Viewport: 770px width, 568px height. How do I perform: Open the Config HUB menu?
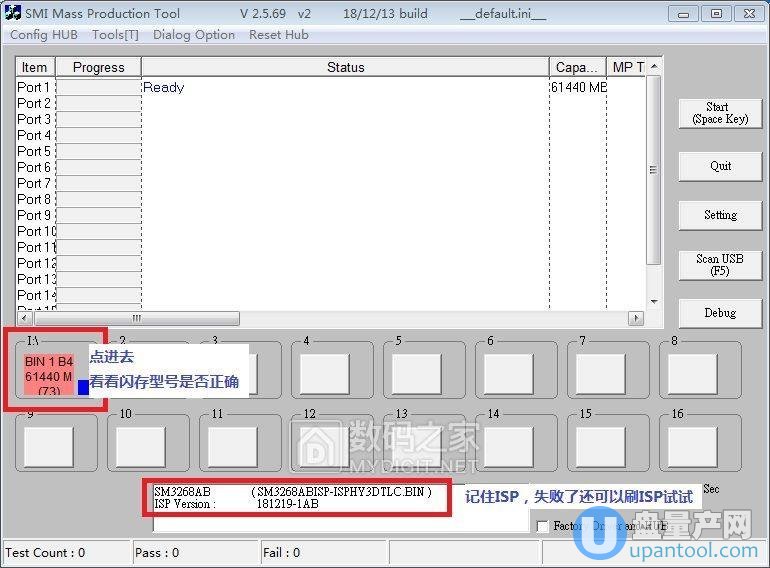coord(44,35)
